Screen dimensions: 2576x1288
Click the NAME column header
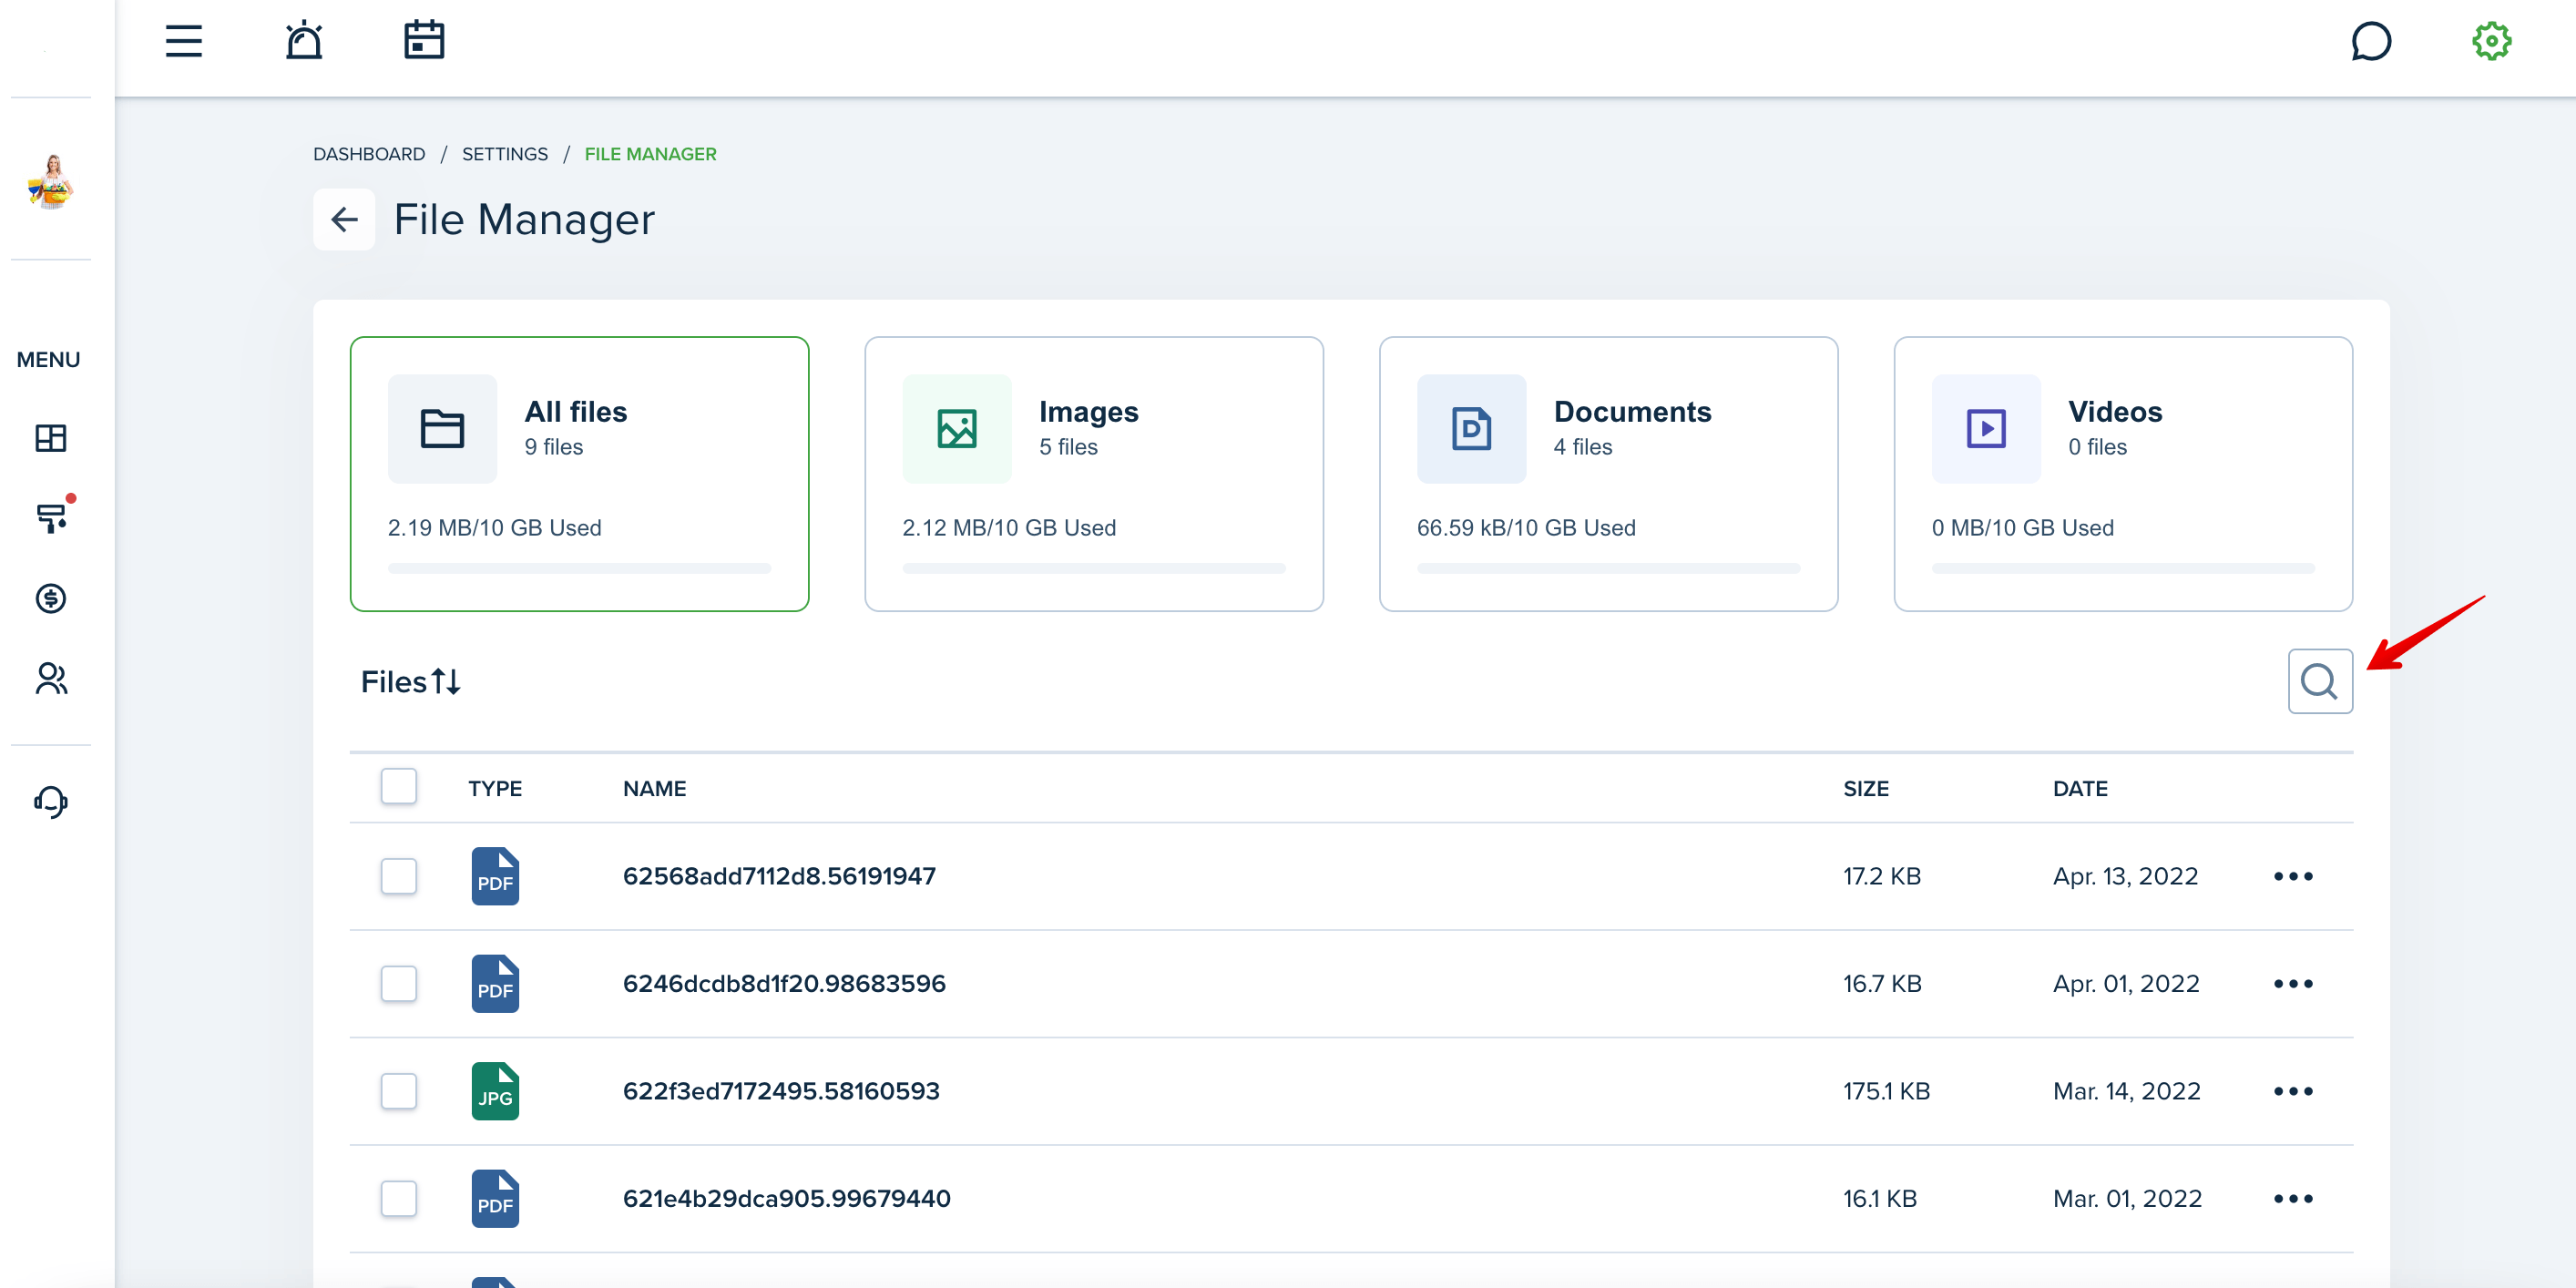tap(654, 788)
